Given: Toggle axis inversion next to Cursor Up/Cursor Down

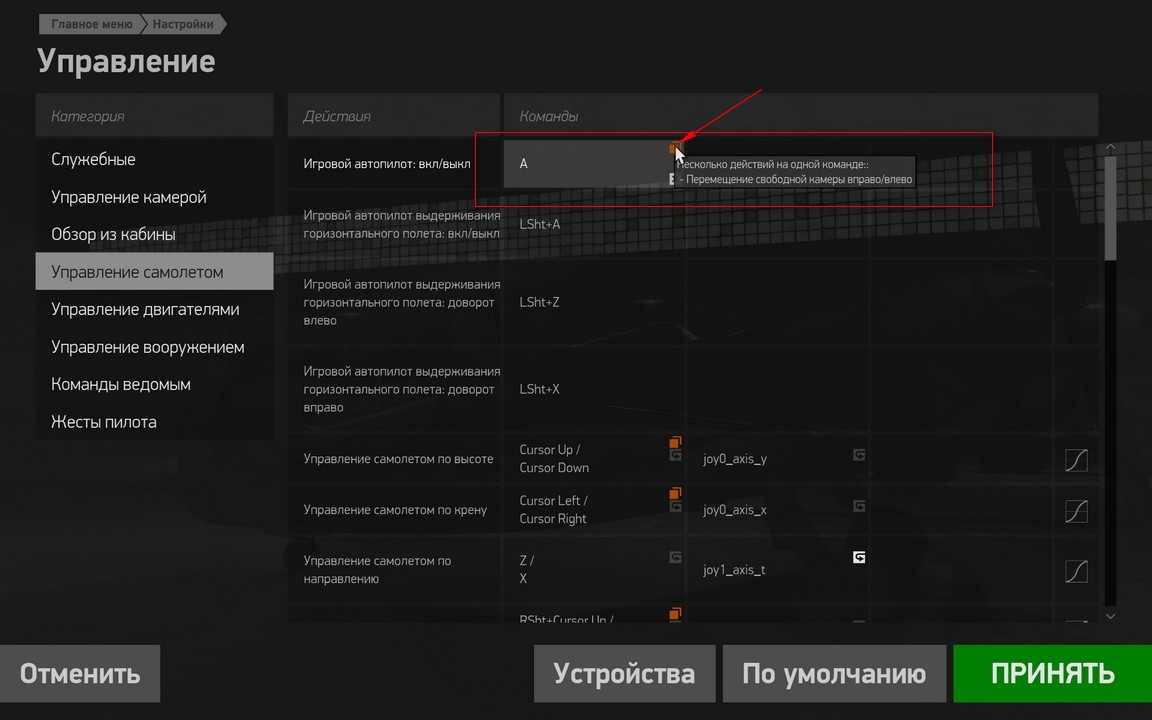Looking at the screenshot, I should pyautogui.click(x=675, y=456).
